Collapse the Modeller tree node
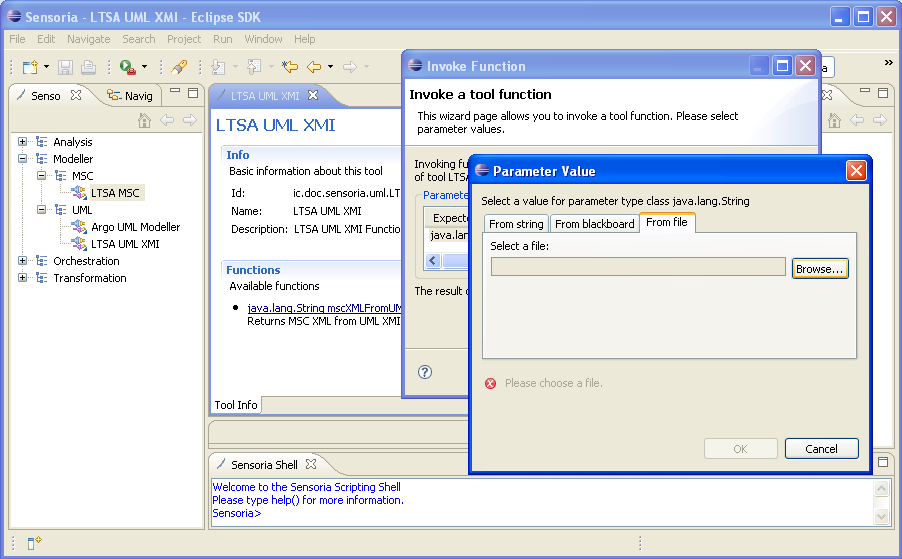902x559 pixels. [x=22, y=159]
